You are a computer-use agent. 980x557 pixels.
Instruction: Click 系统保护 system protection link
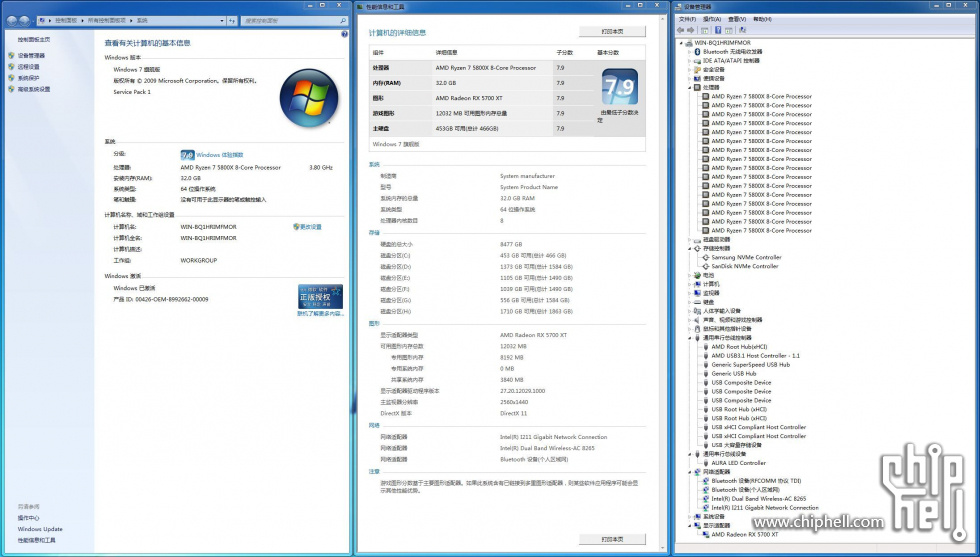pos(29,78)
